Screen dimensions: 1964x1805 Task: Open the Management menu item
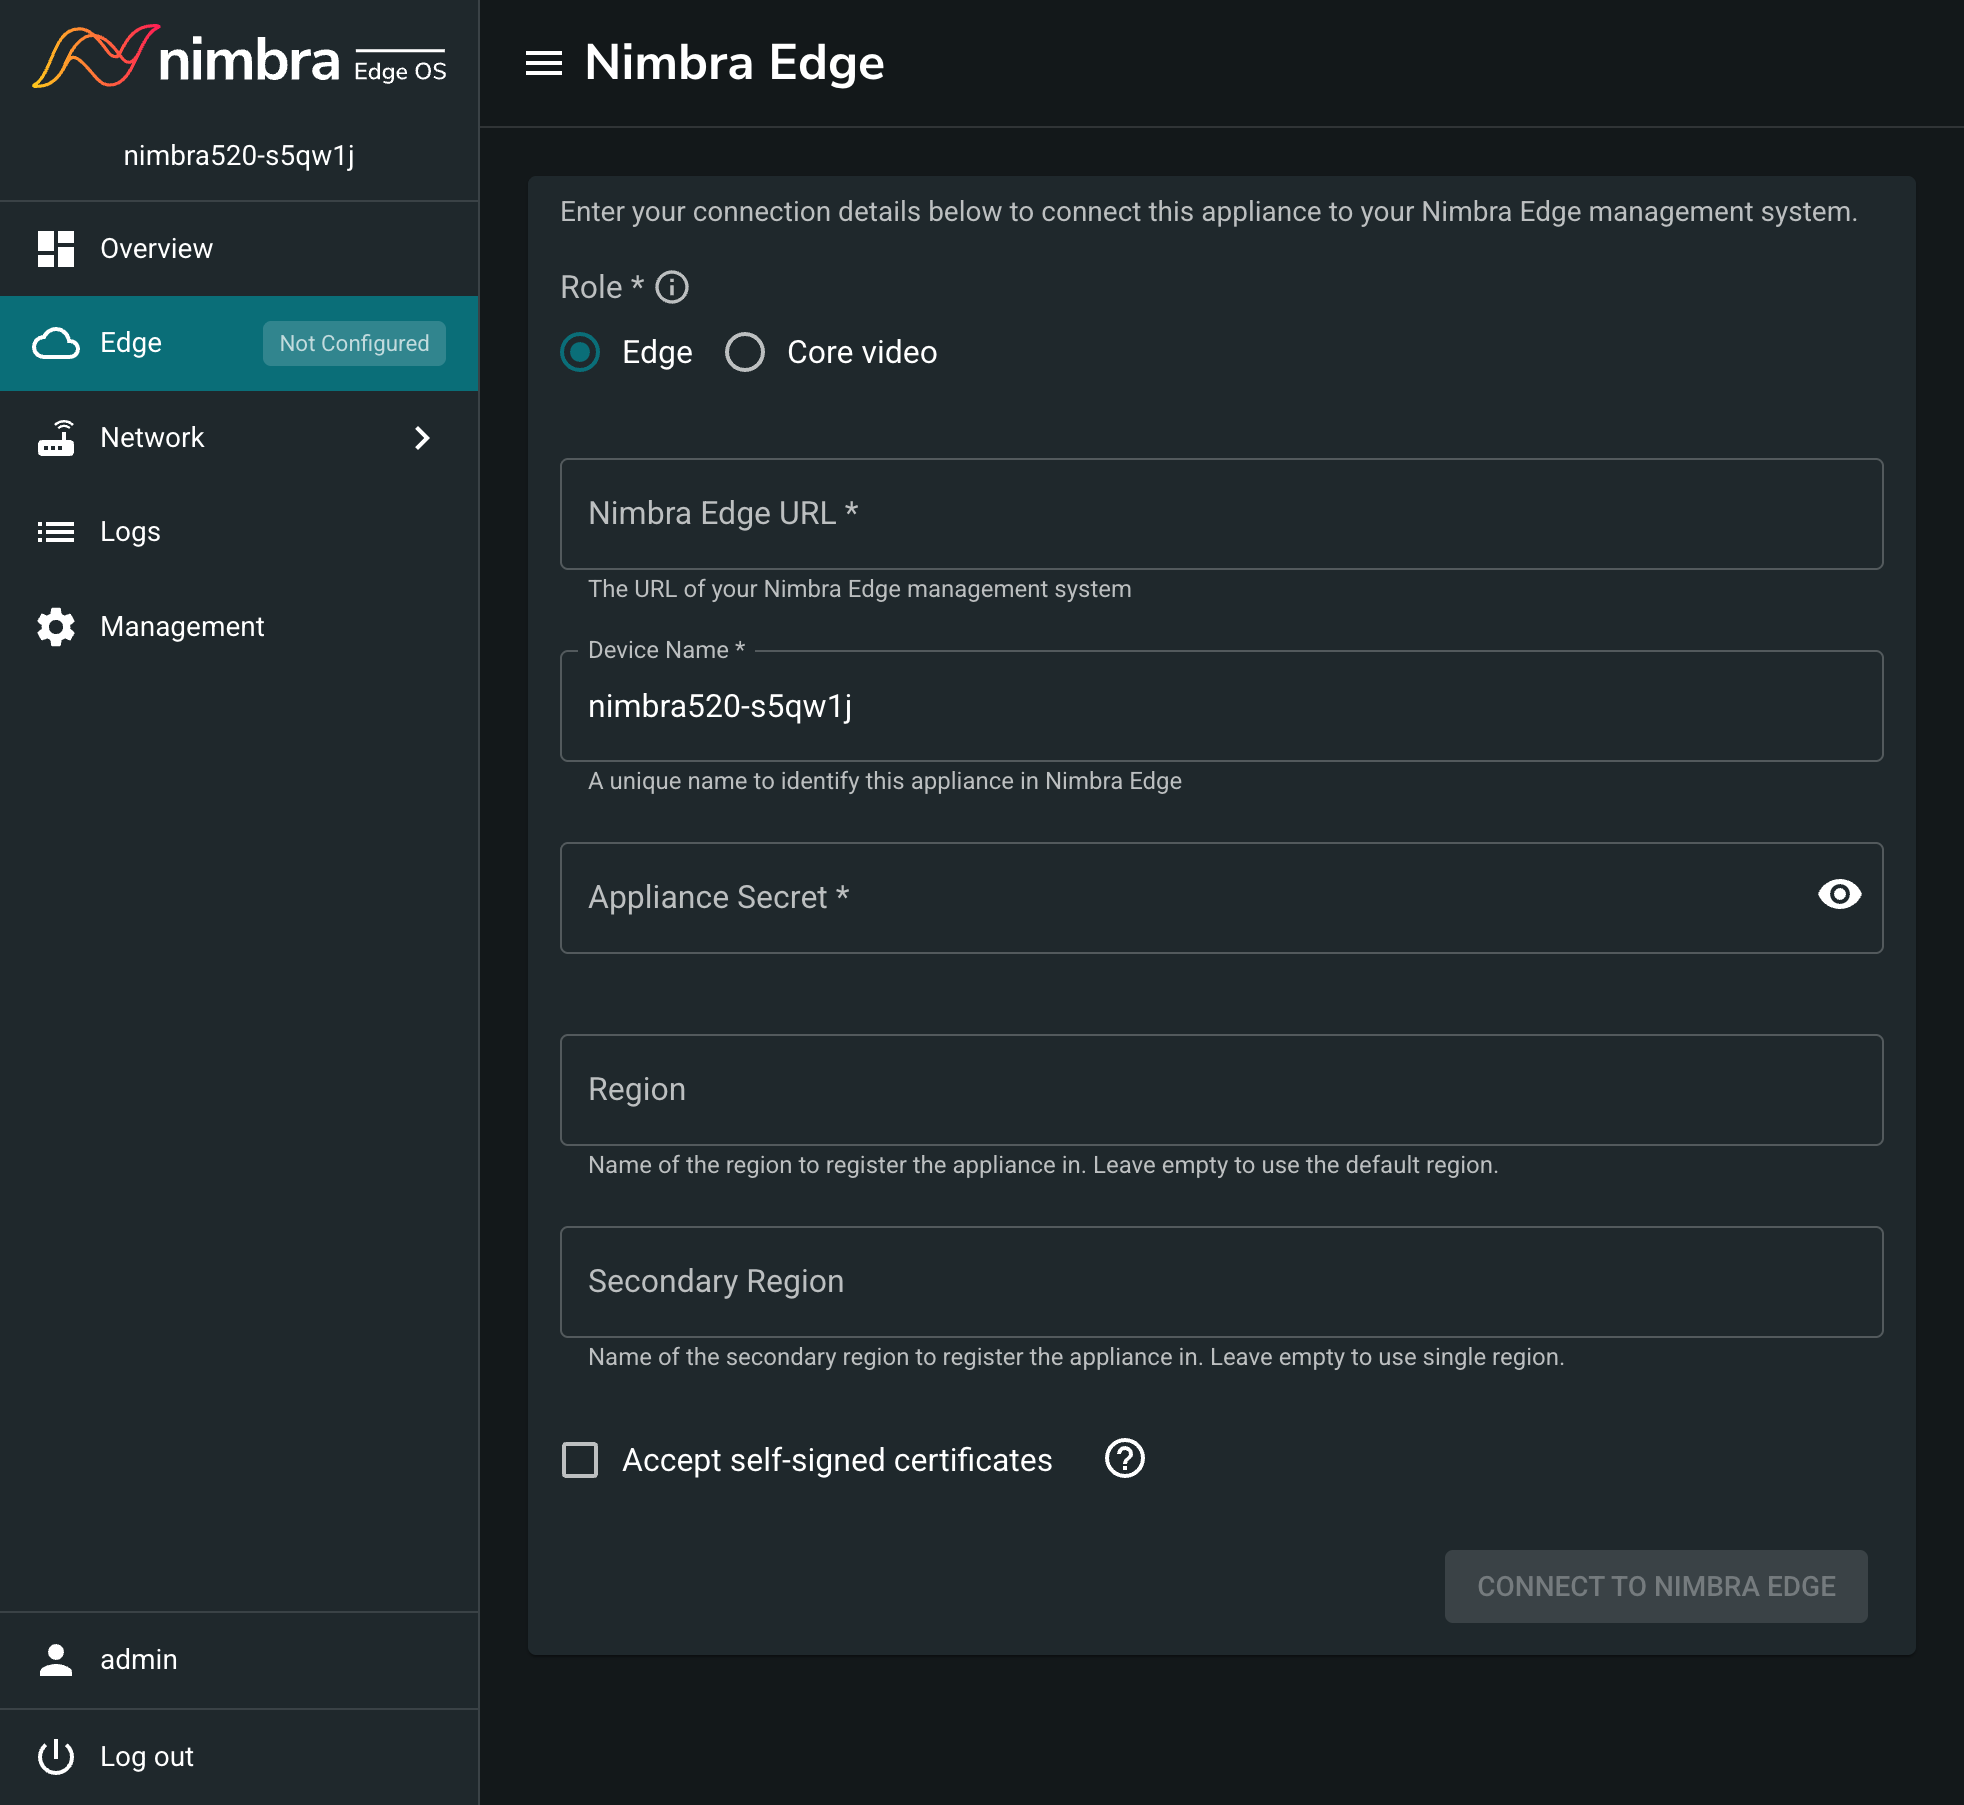tap(239, 627)
